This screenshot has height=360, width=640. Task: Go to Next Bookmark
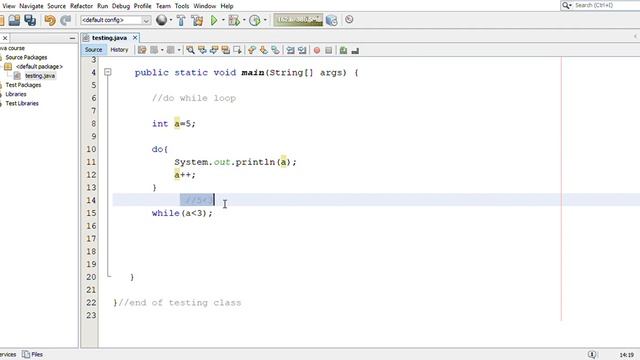pos(264,50)
